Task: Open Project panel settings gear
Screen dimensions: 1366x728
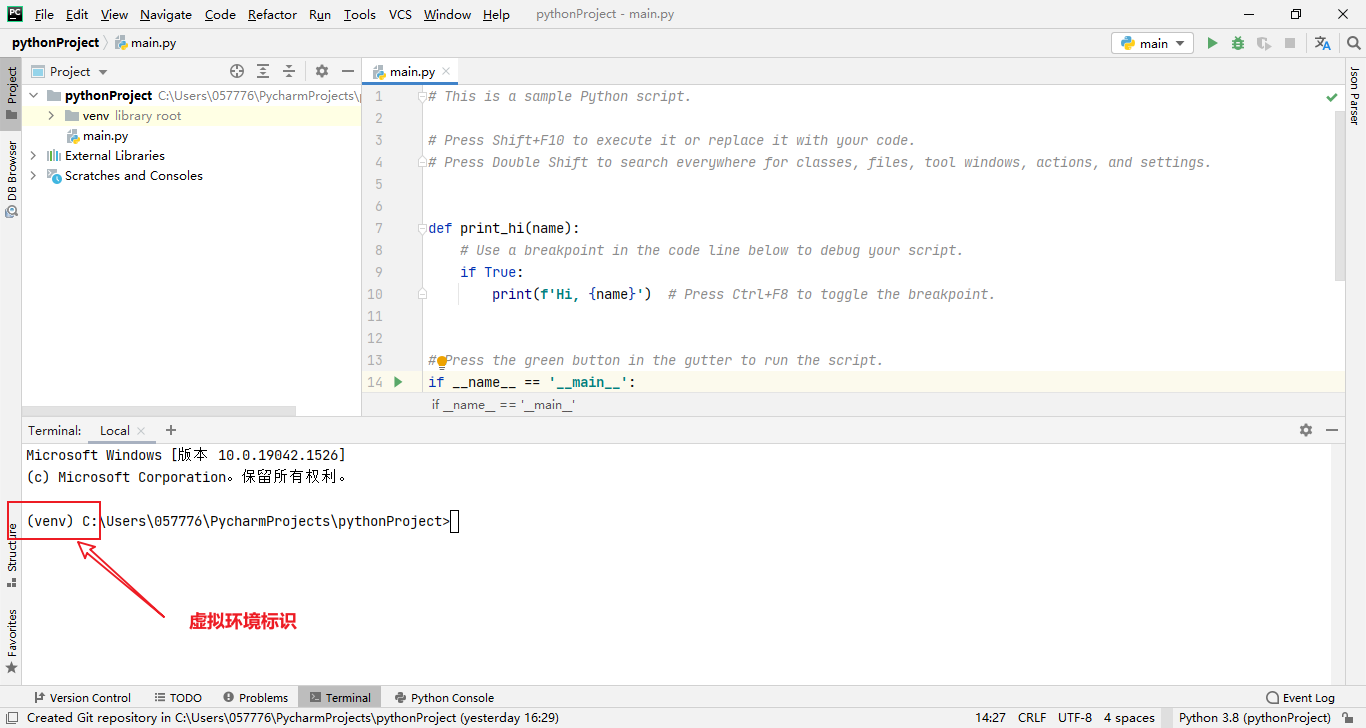Action: (x=322, y=71)
